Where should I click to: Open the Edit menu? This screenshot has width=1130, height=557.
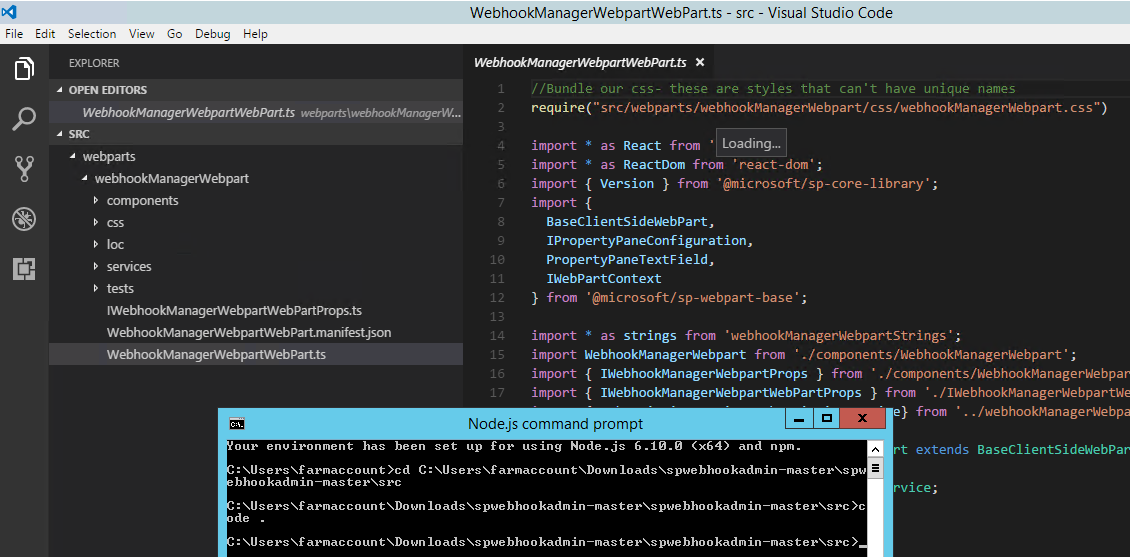click(x=45, y=34)
